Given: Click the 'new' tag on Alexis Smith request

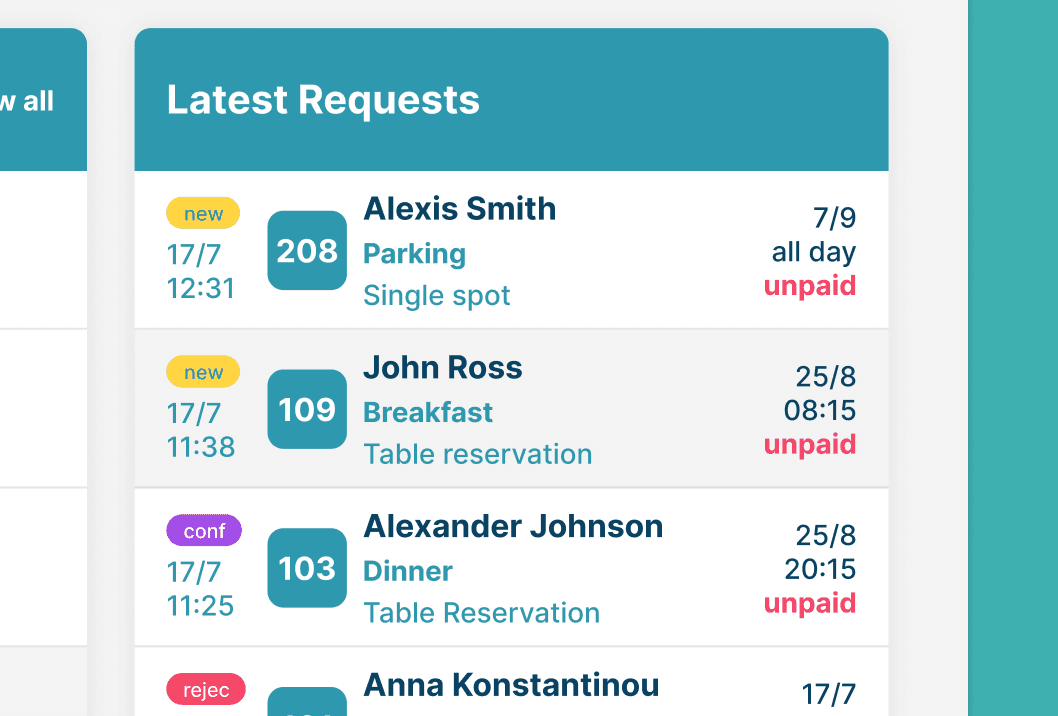Looking at the screenshot, I should click(x=203, y=213).
